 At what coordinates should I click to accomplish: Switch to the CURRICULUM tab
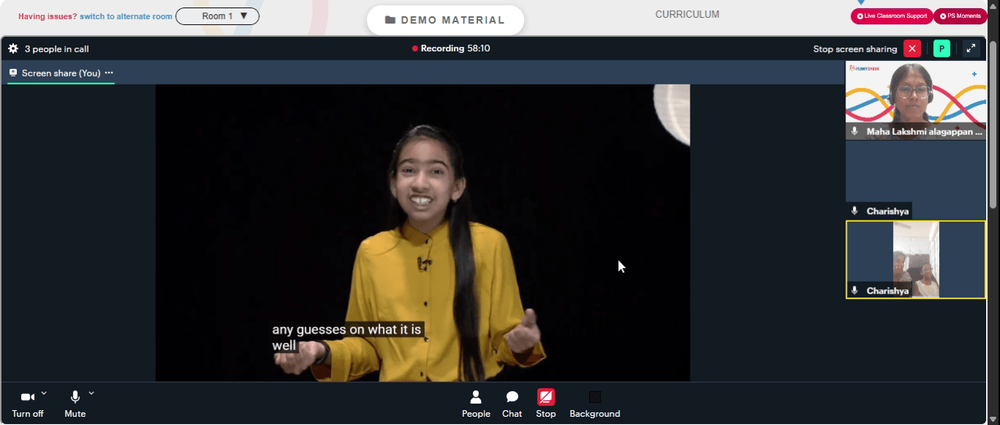tap(687, 14)
